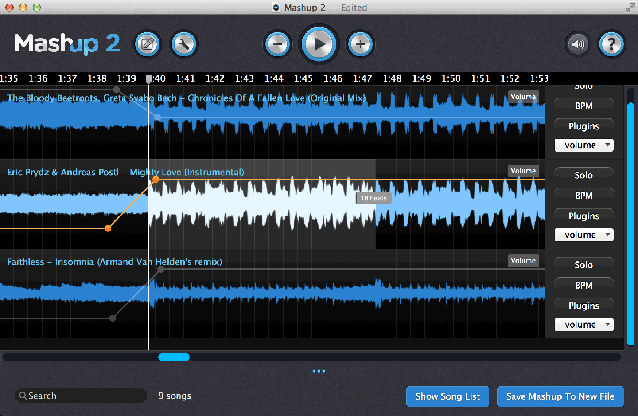Click Volume tag on Eric Prydz waveform
Viewport: 638px width, 416px height.
coord(523,171)
